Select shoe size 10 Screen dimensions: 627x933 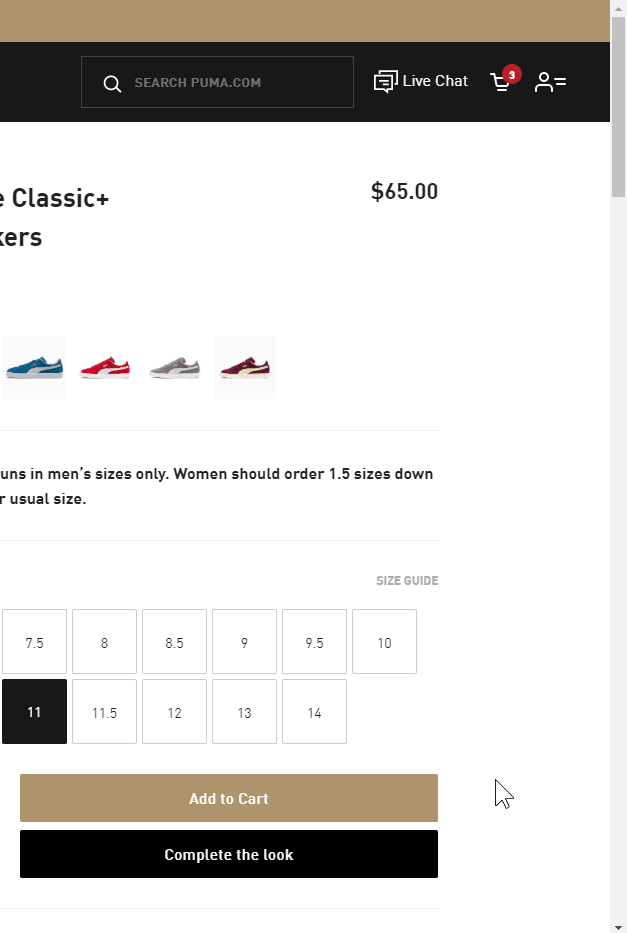pos(384,641)
